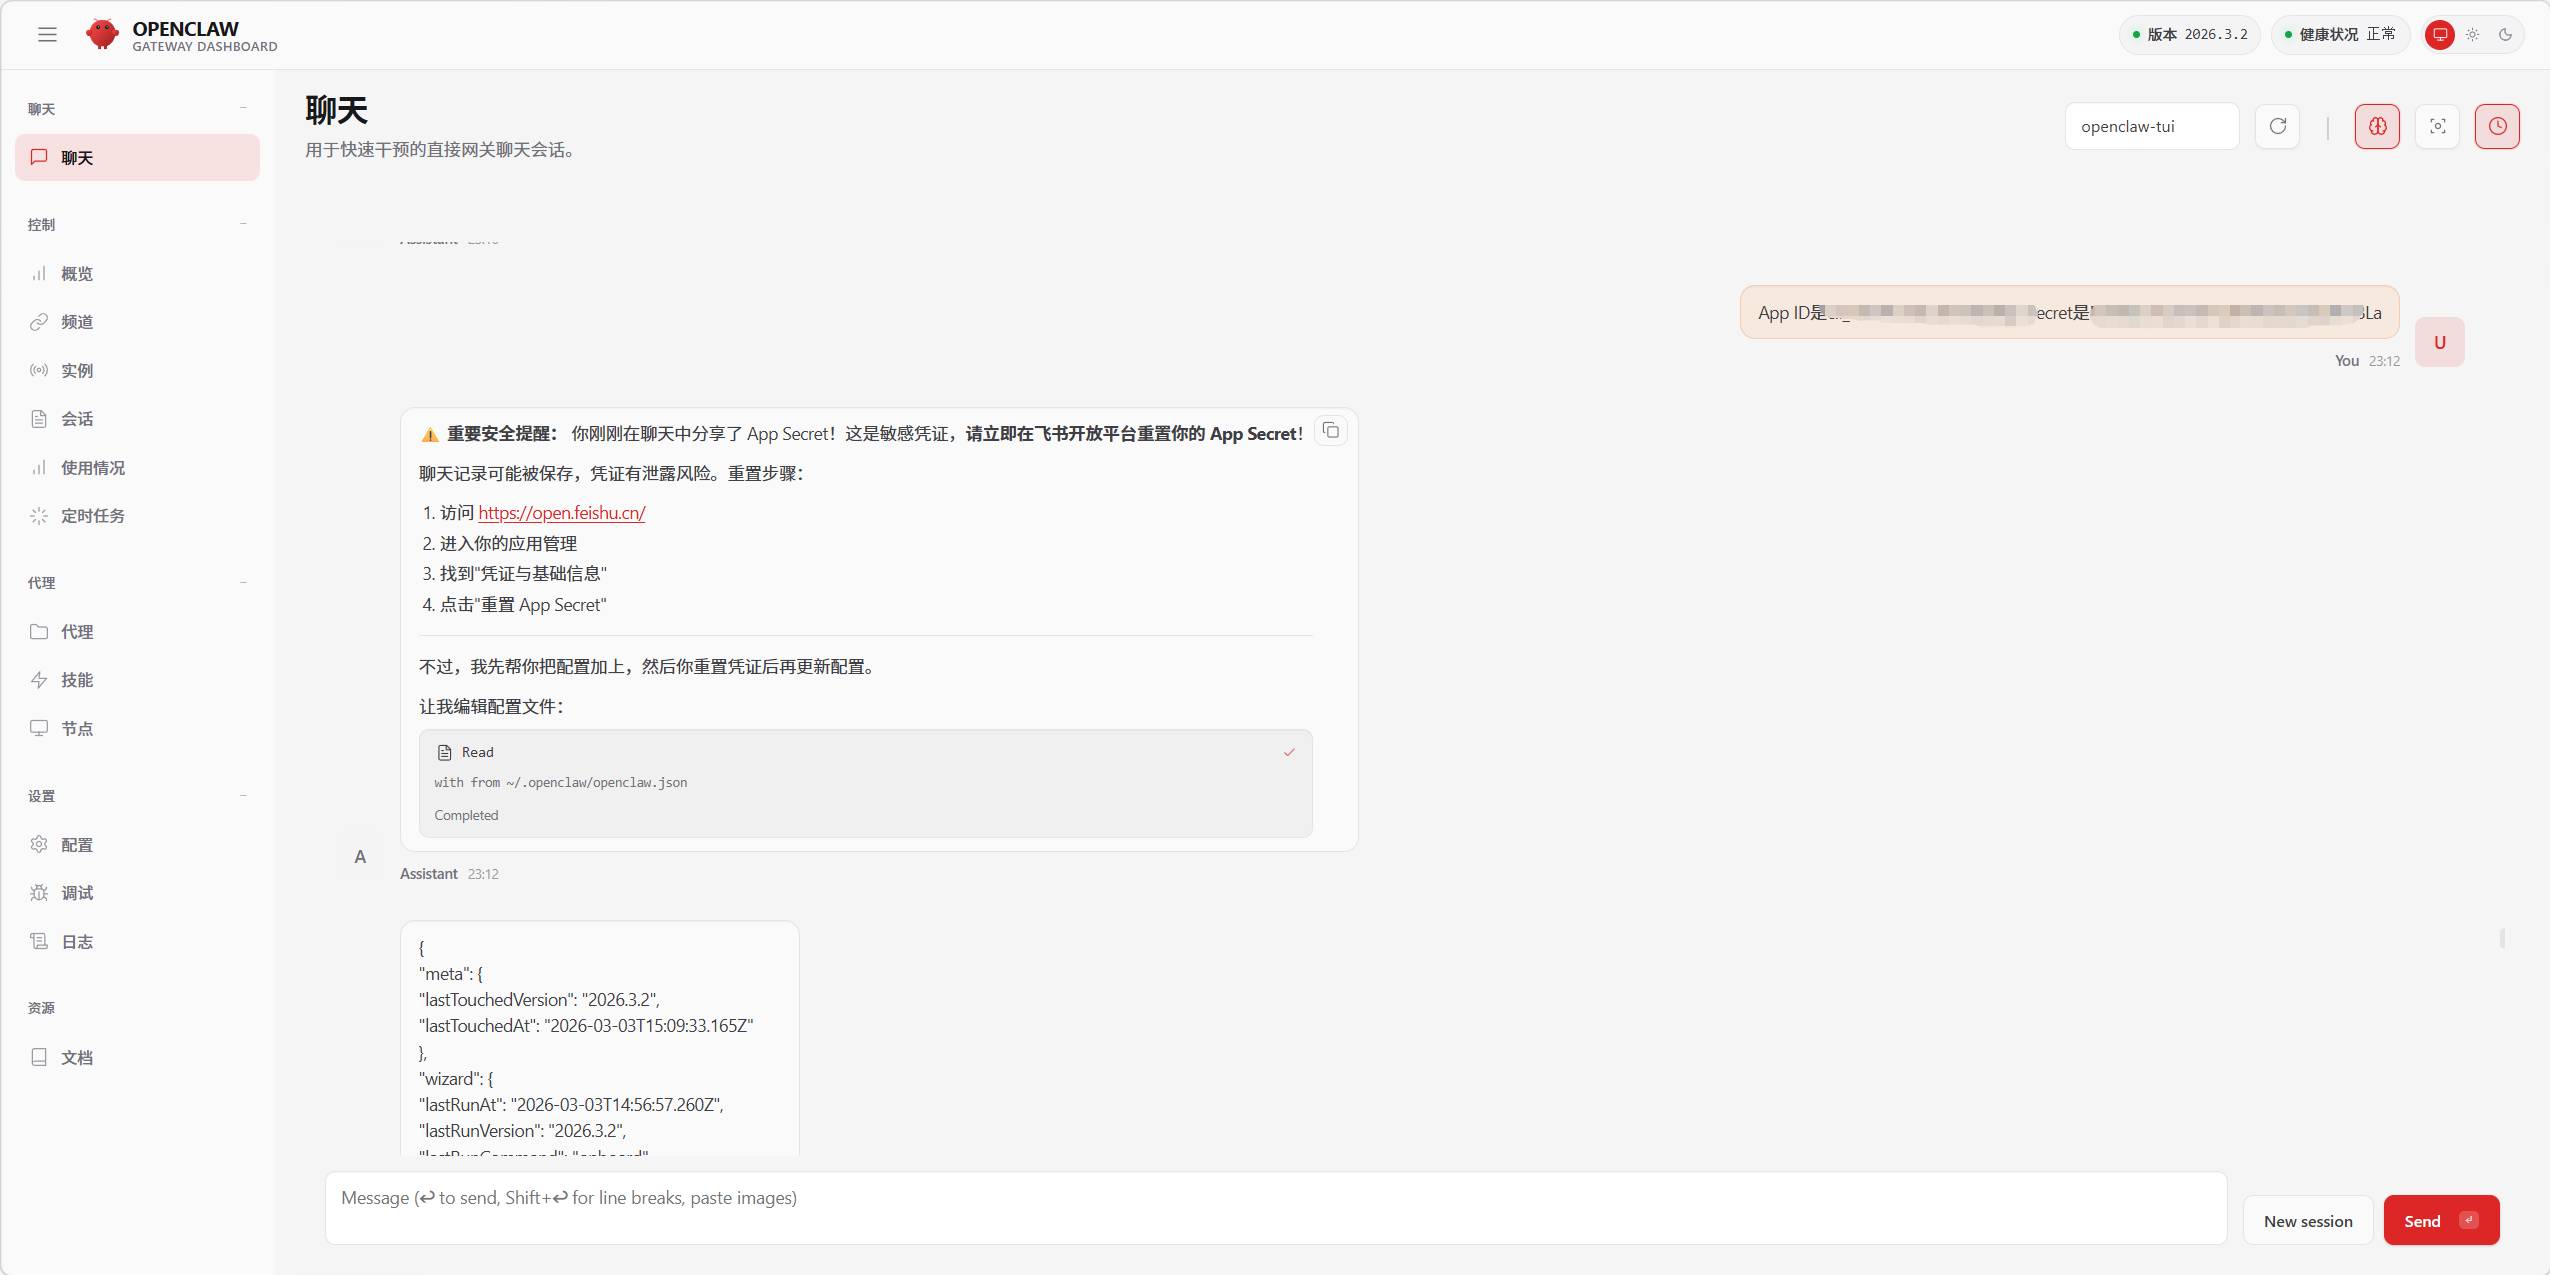Click the OpenClaw red logo

point(102,34)
